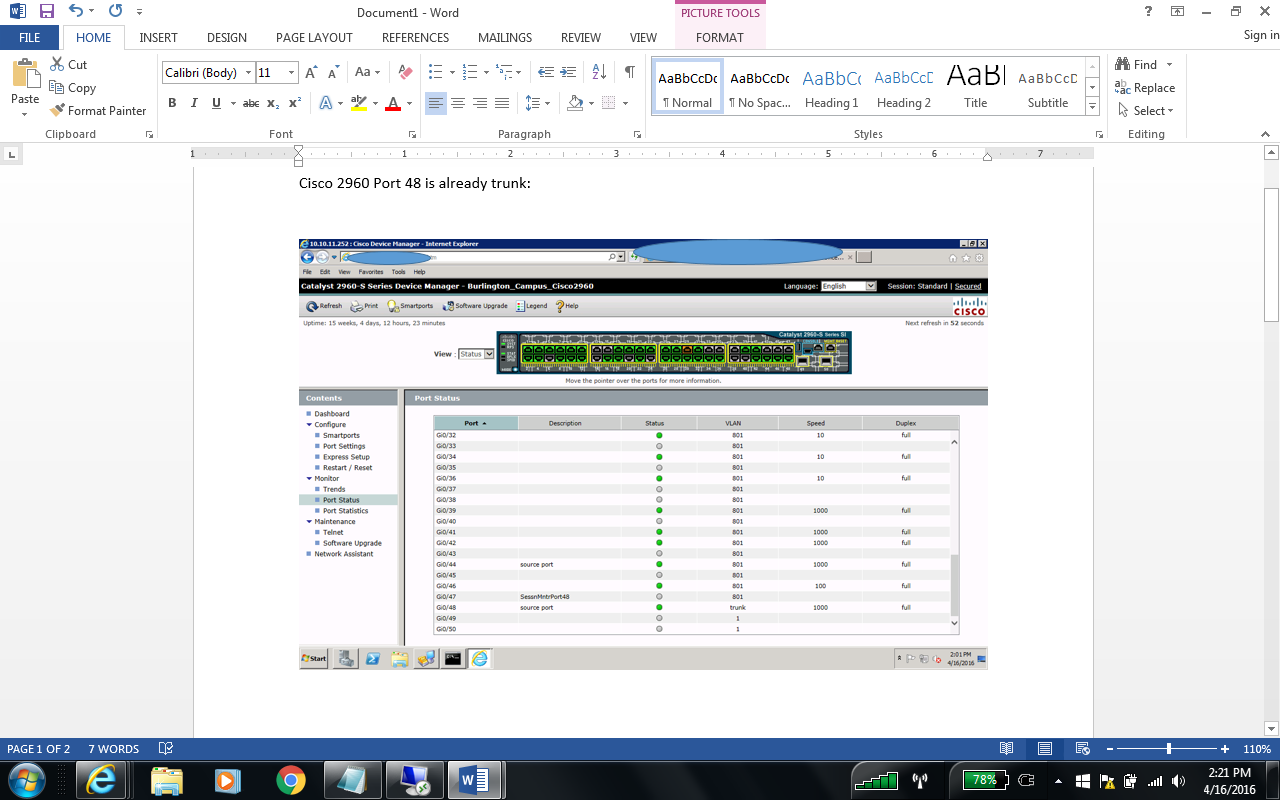Click the Zoom Out minus icon

coord(1111,749)
